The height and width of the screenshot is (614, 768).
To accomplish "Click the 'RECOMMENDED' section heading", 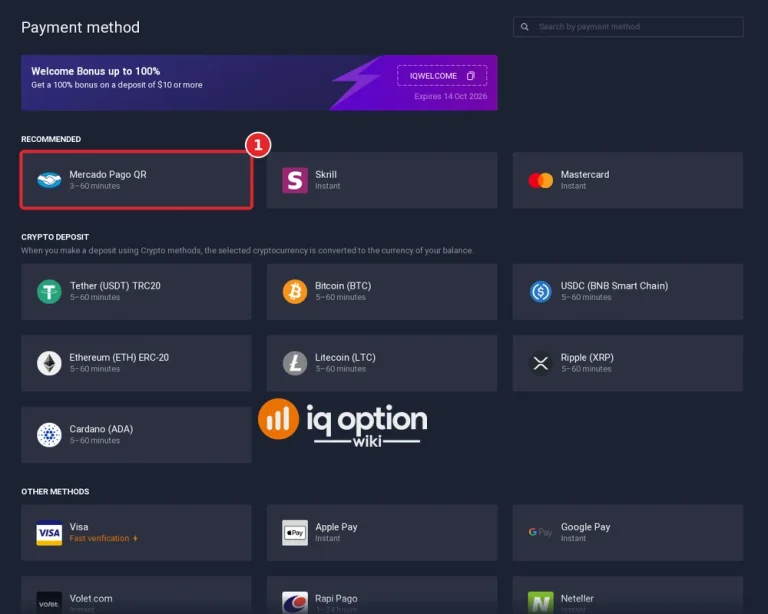I will tap(51, 139).
